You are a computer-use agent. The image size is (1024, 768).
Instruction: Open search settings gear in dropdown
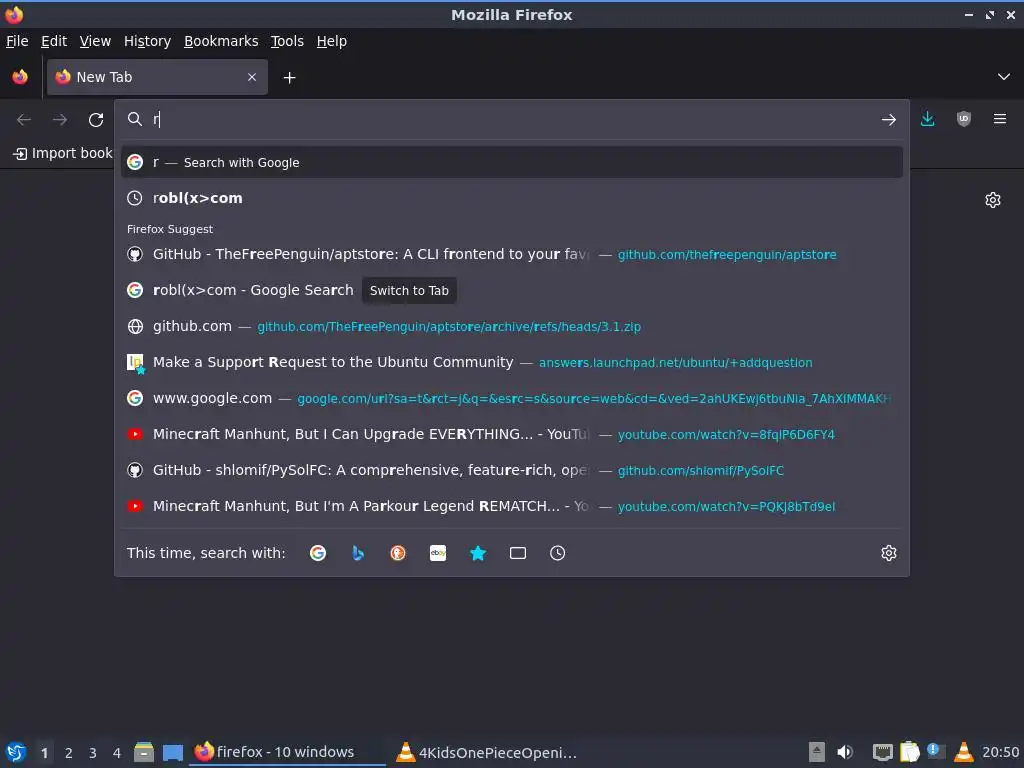(889, 553)
